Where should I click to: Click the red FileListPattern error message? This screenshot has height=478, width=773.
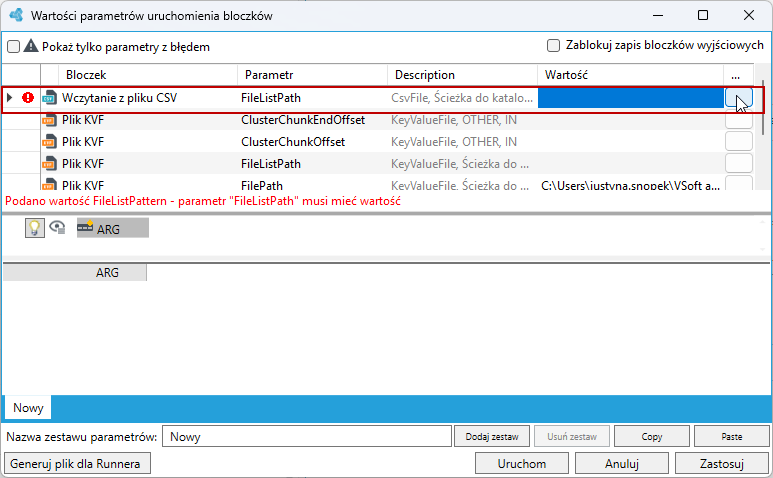[x=203, y=201]
